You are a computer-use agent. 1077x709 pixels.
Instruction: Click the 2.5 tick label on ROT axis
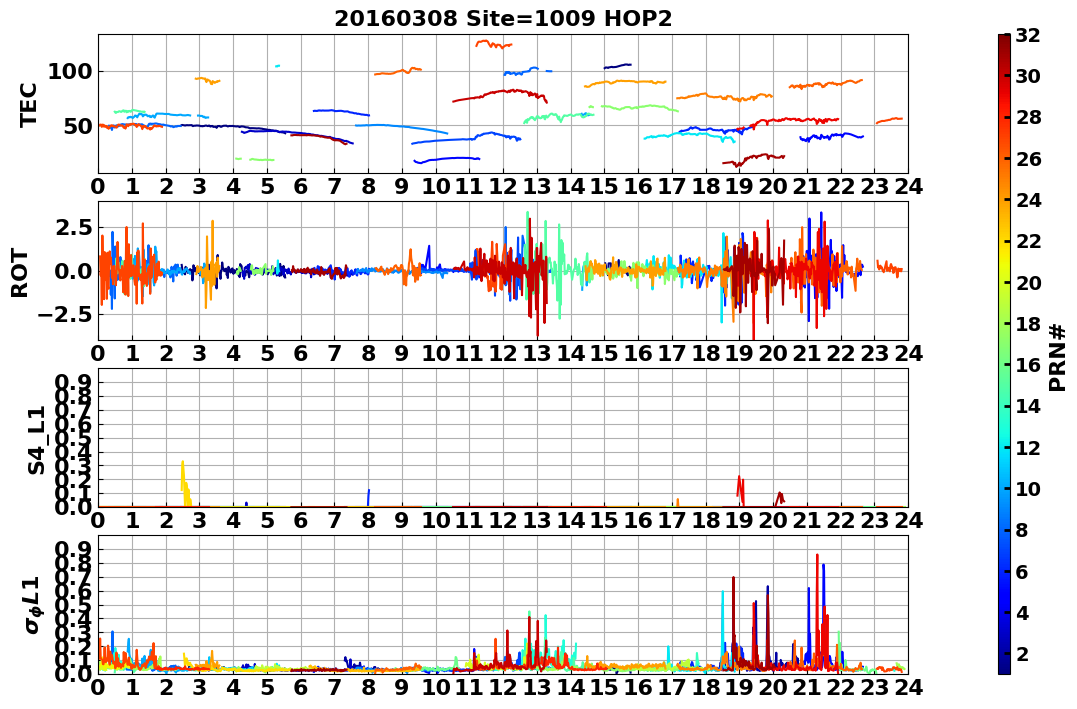point(71,227)
